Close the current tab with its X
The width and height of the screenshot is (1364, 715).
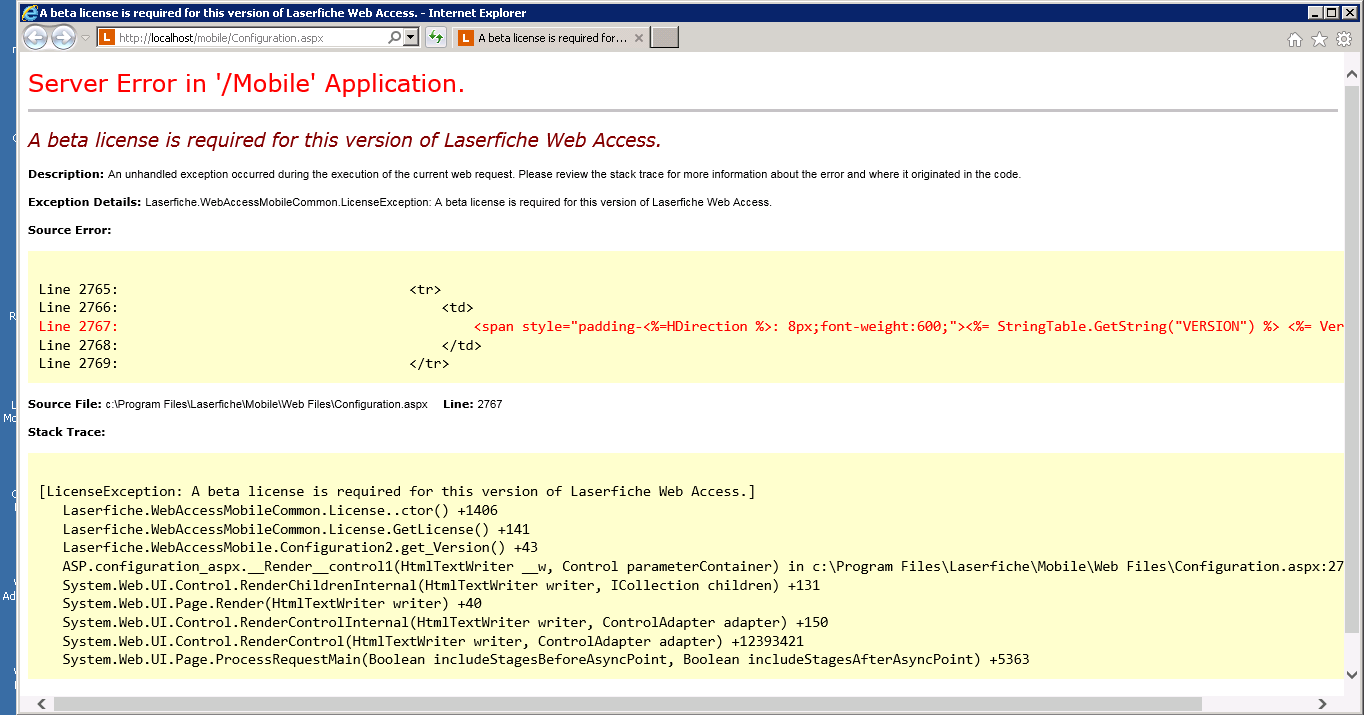coord(639,38)
